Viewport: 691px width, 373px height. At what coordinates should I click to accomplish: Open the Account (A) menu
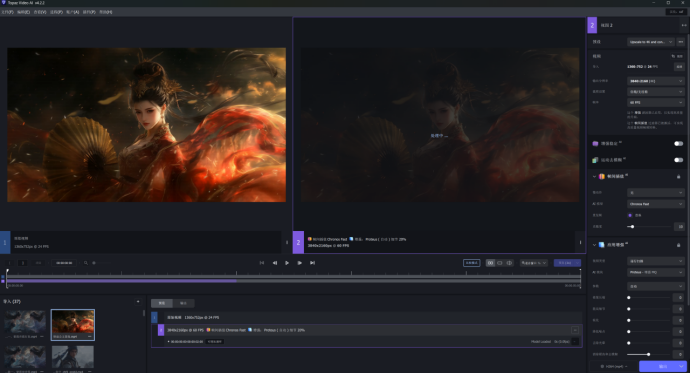pos(72,12)
